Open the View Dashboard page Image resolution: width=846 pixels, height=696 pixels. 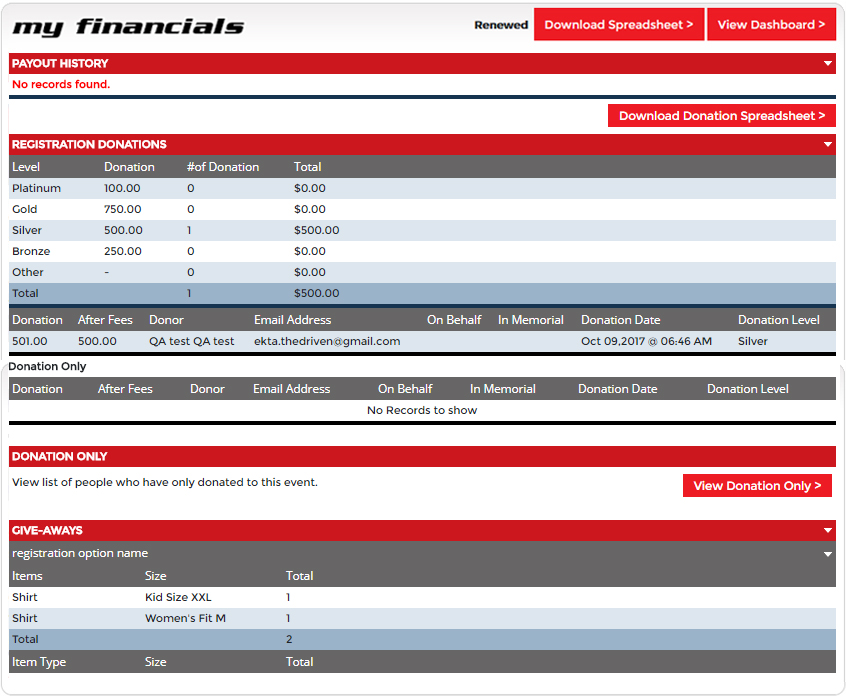point(771,25)
